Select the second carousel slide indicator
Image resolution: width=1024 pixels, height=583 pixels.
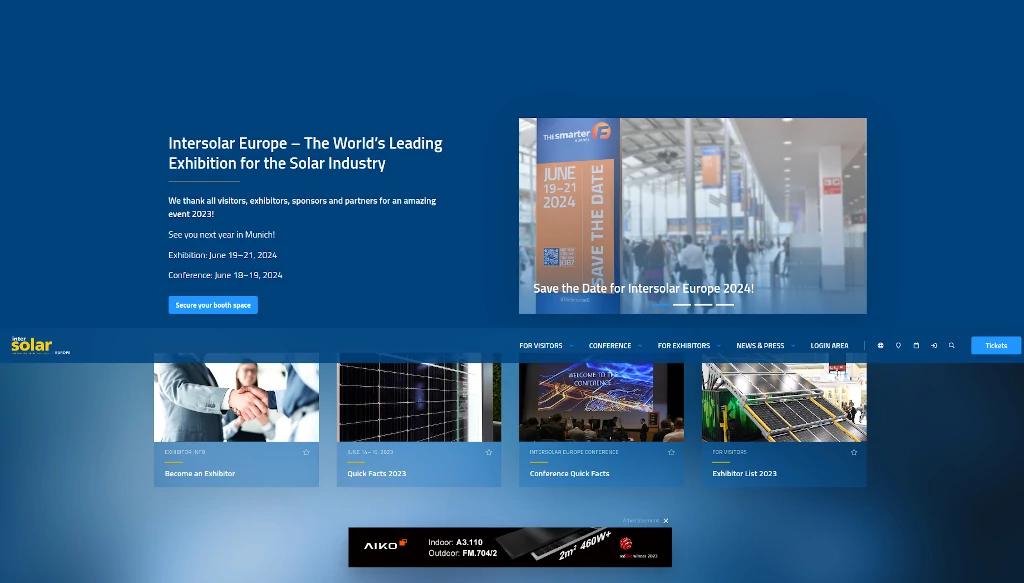tap(682, 305)
